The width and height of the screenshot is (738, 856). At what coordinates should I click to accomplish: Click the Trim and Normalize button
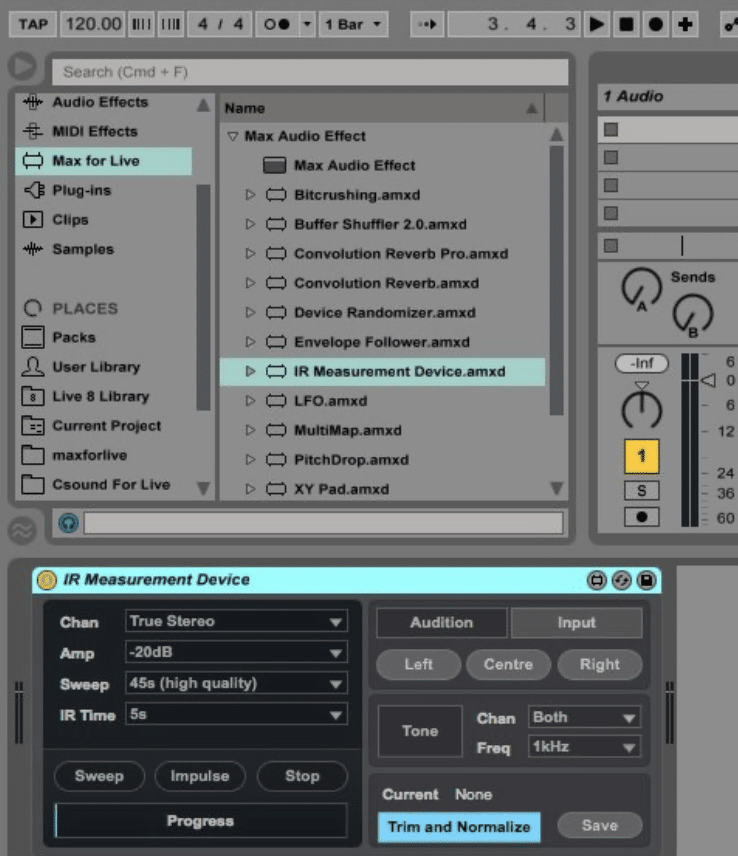click(x=459, y=827)
